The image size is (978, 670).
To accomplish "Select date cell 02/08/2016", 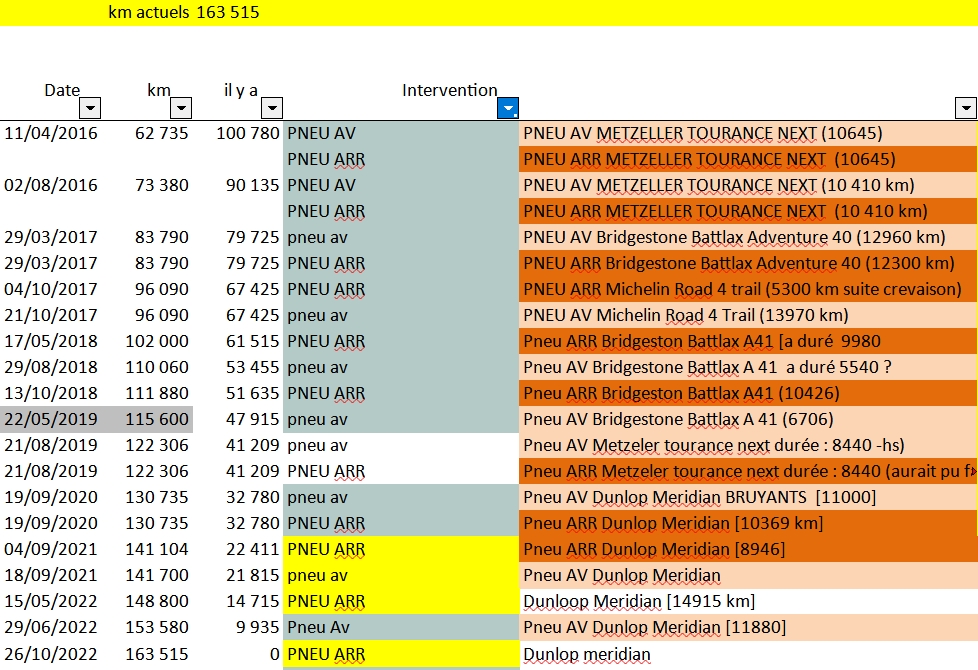I will (x=51, y=185).
